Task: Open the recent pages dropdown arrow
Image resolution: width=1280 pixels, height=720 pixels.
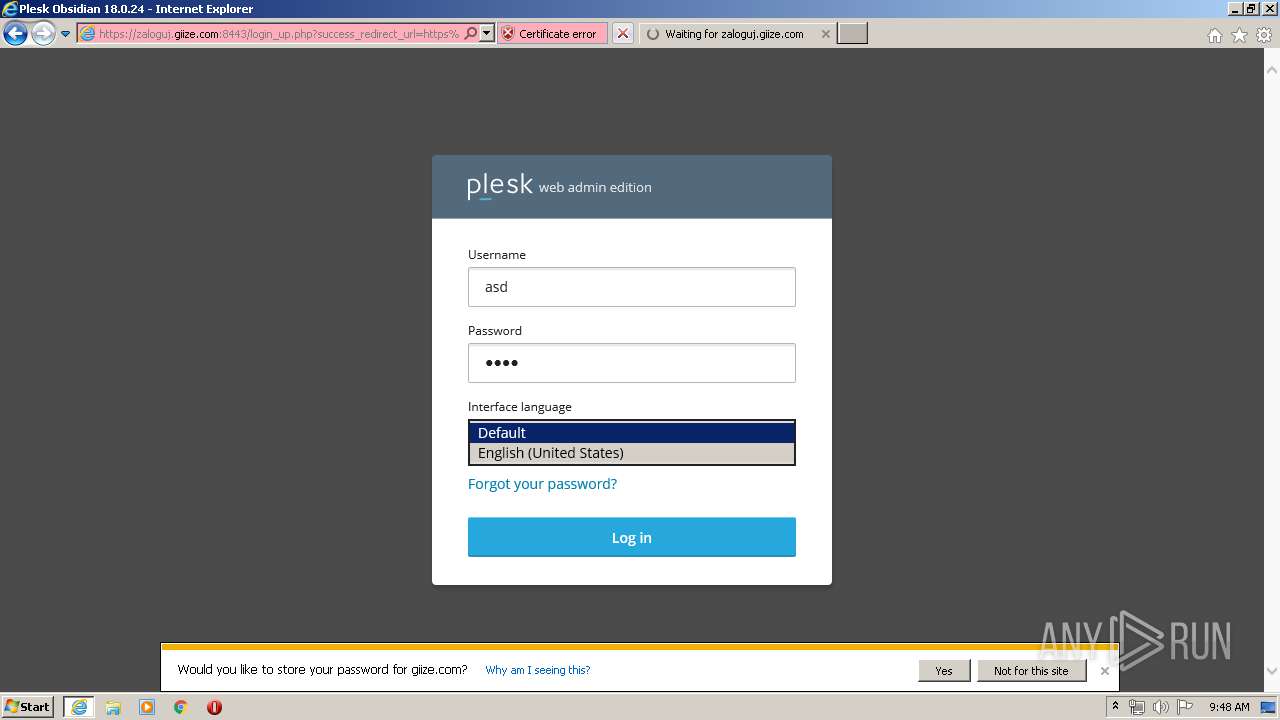Action: pyautogui.click(x=66, y=34)
